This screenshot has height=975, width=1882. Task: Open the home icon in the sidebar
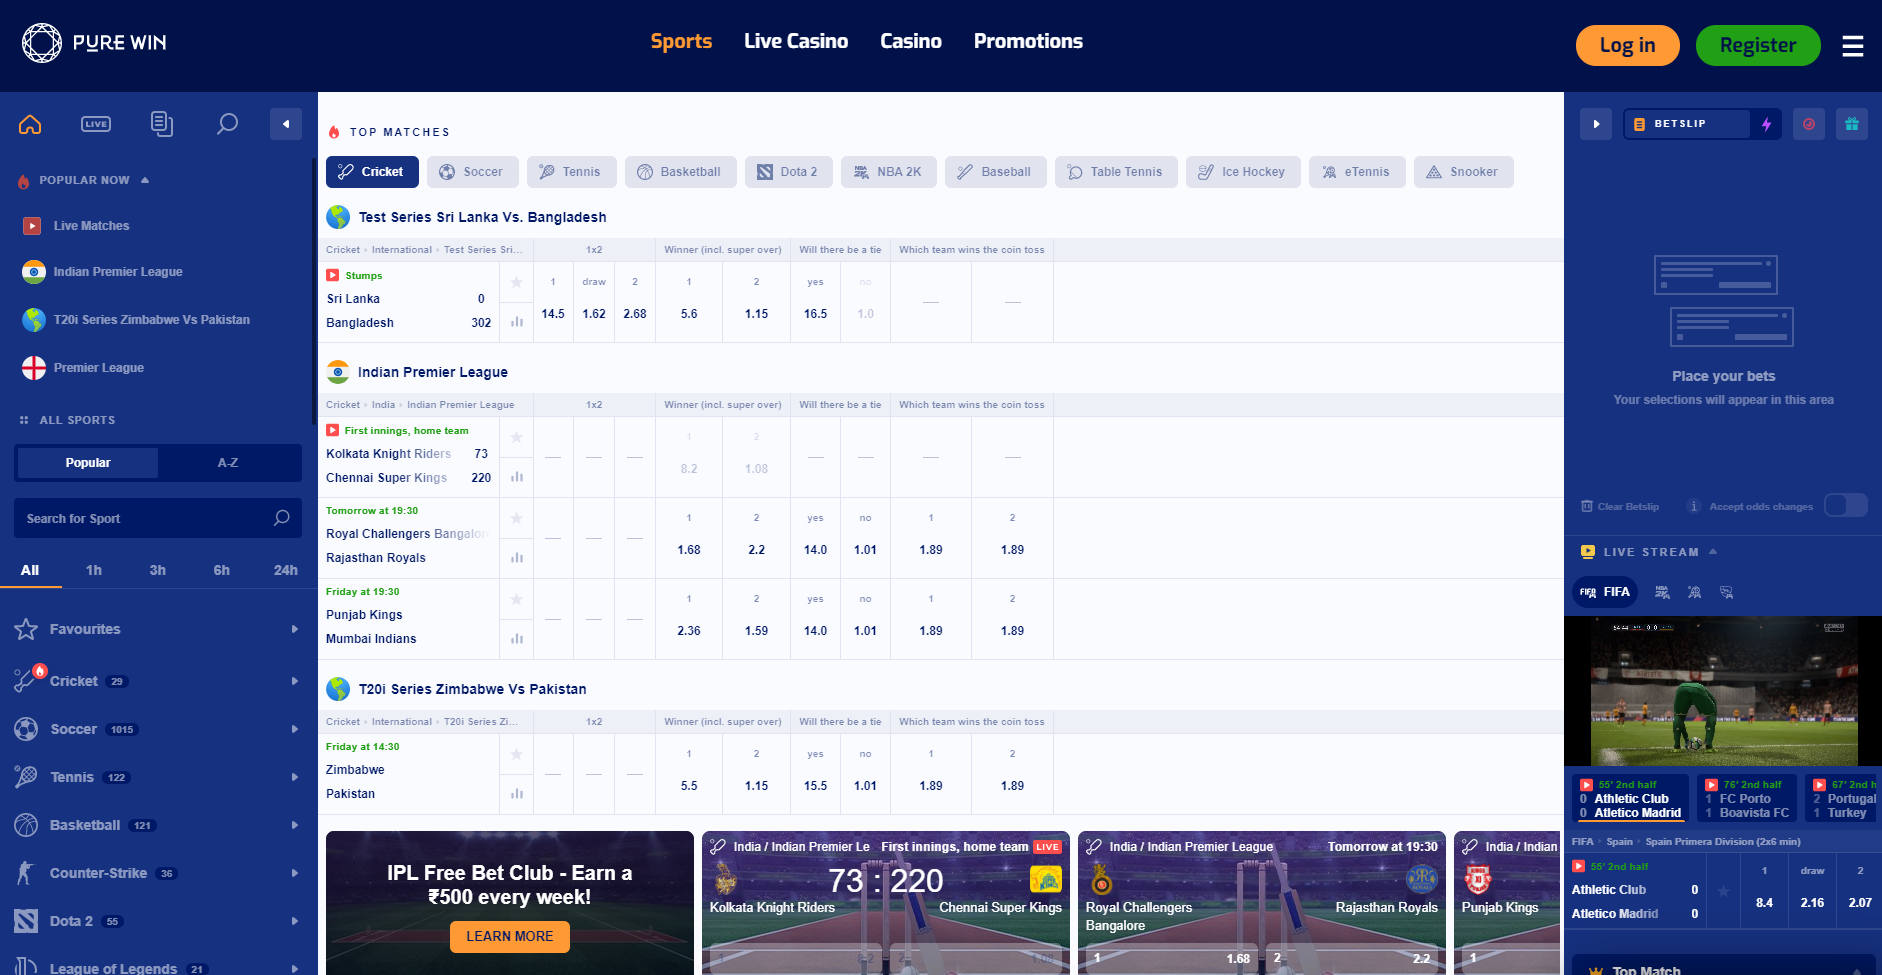(x=30, y=124)
